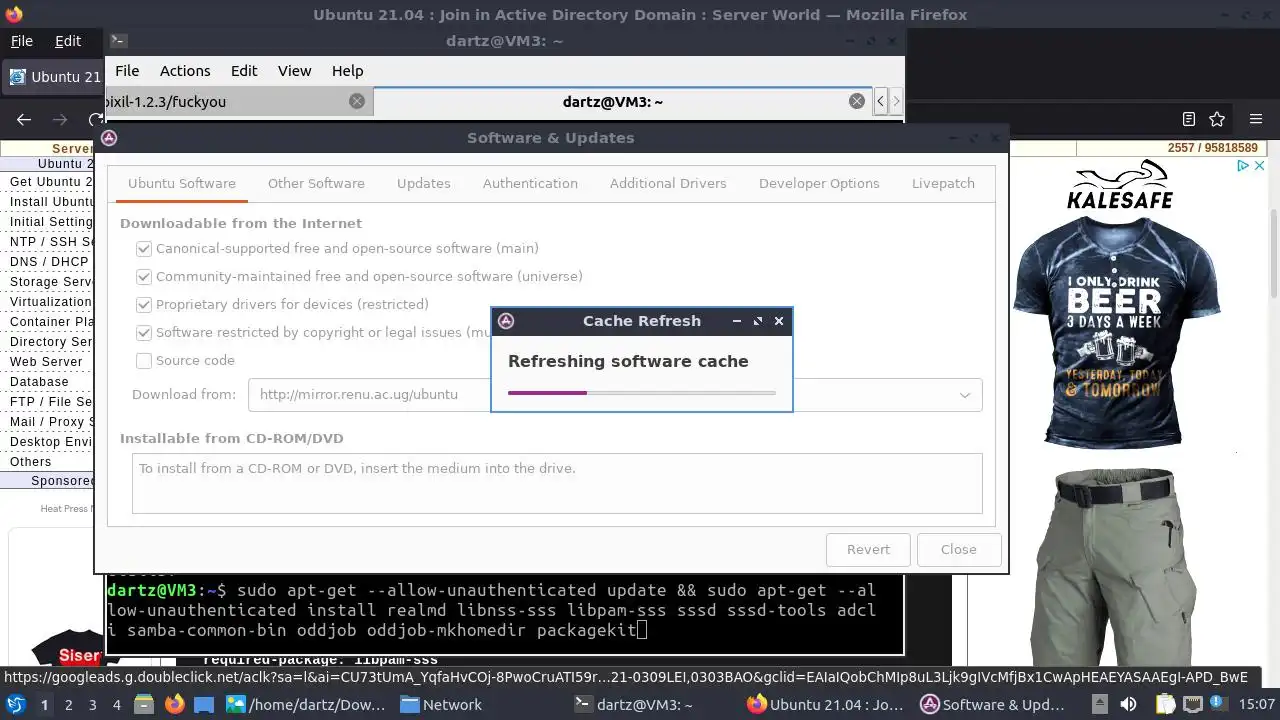The image size is (1280, 720).
Task: Open the clipboard manager tray icon
Action: pyautogui.click(x=1165, y=705)
